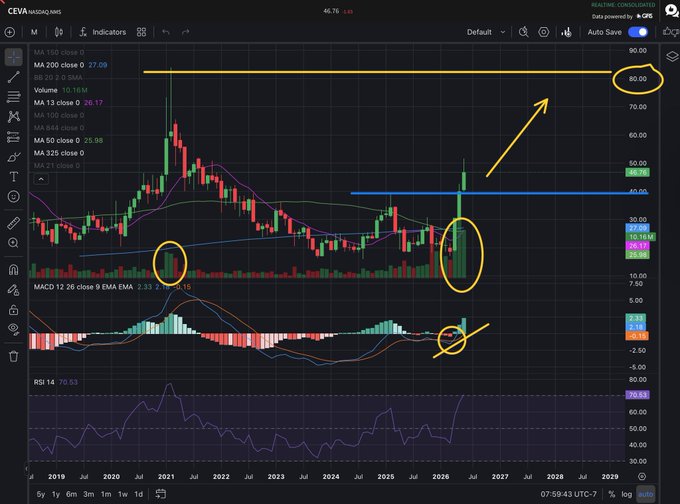The image size is (680, 504).
Task: Undo the last chart action
Action: pyautogui.click(x=166, y=32)
